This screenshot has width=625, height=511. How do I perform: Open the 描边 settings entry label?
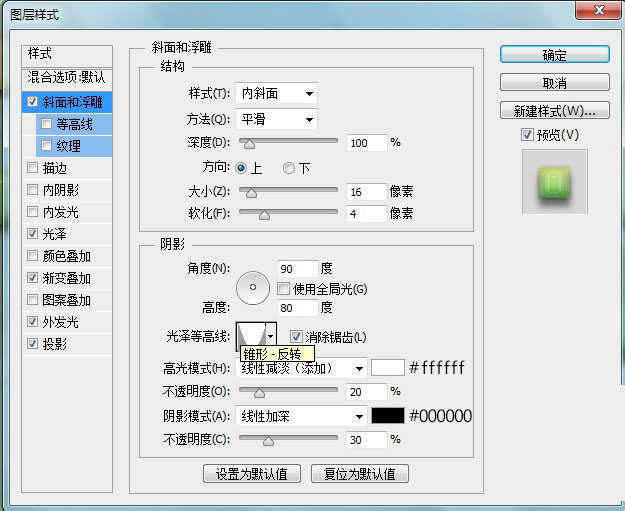point(55,168)
